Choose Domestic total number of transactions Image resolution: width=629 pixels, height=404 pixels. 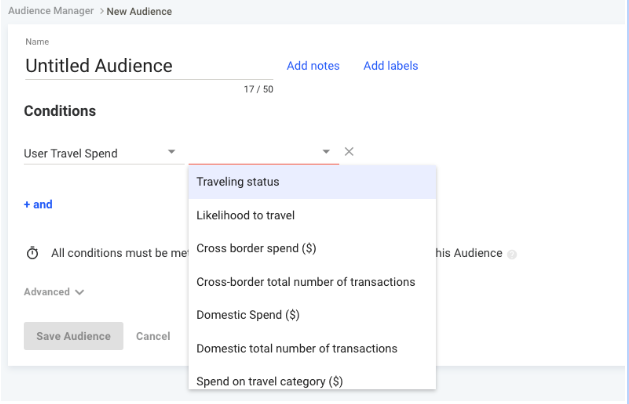pos(312,349)
